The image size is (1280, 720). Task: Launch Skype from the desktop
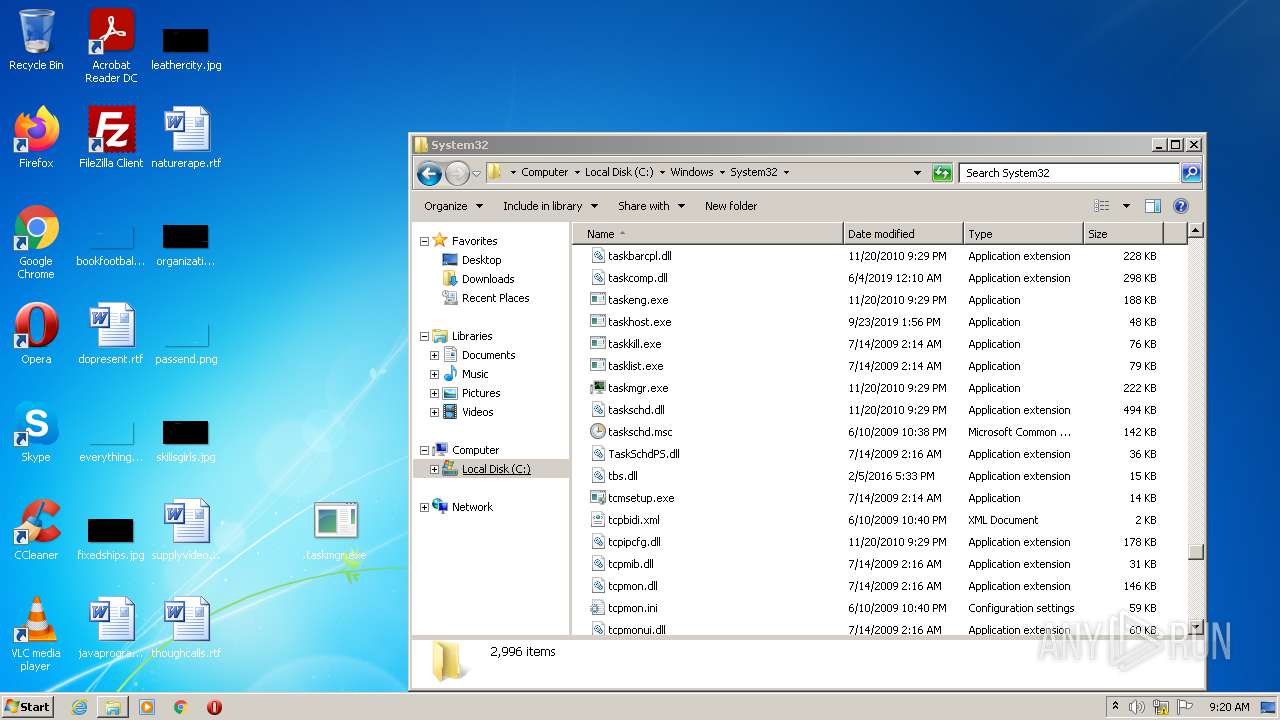coord(36,432)
